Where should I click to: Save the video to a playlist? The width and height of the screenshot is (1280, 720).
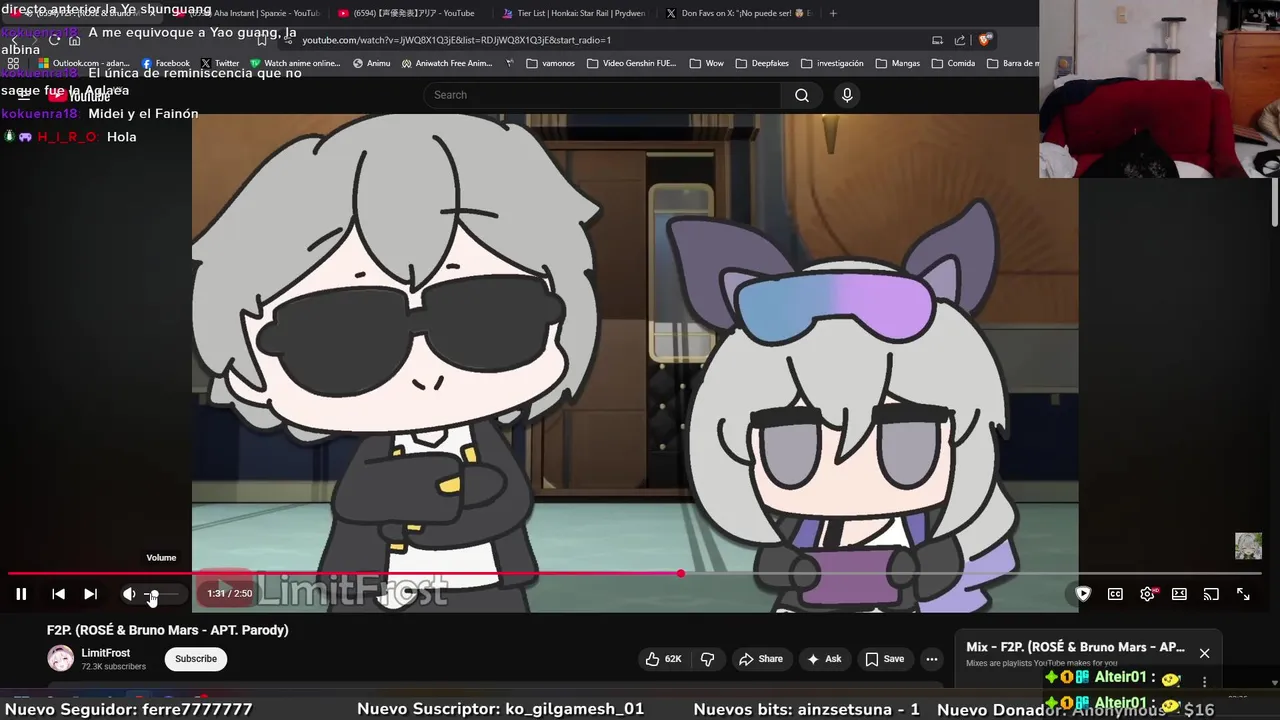885,659
